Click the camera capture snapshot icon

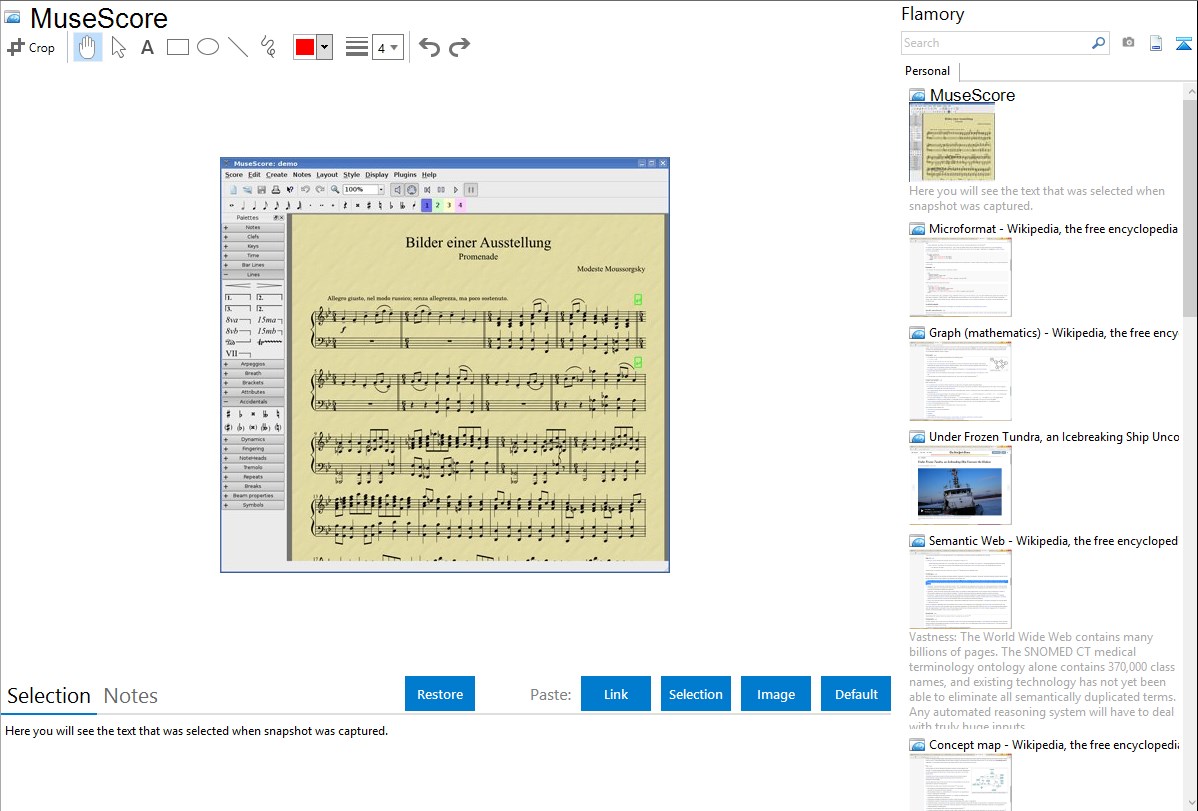(1128, 43)
